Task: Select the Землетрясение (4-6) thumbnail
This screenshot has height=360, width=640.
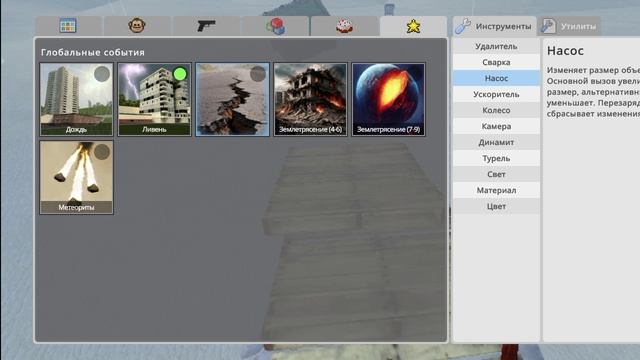Action: click(x=311, y=99)
